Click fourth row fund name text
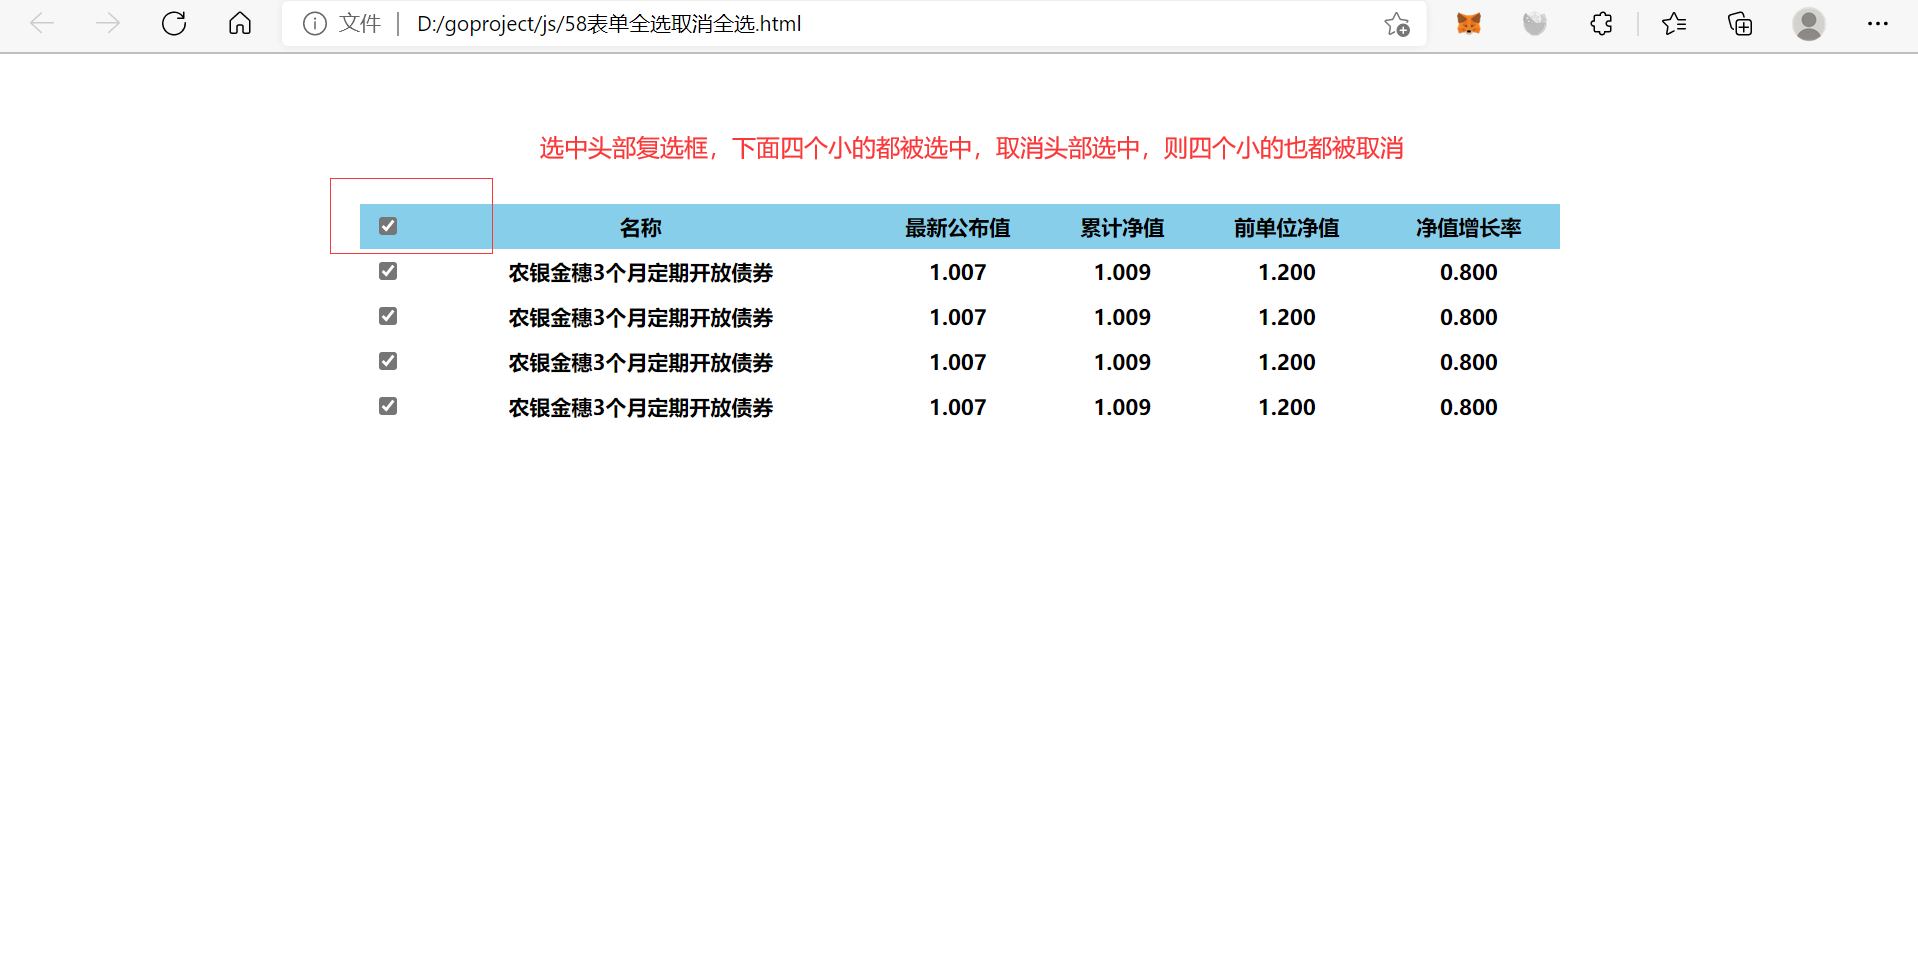The image size is (1918, 965). [641, 407]
